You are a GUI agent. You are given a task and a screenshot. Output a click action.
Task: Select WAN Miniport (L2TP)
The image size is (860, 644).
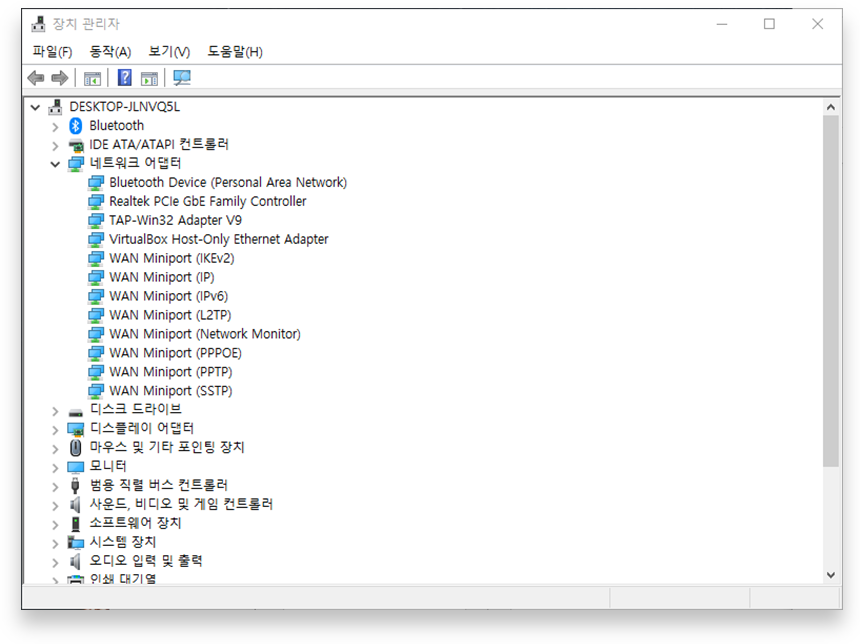170,315
